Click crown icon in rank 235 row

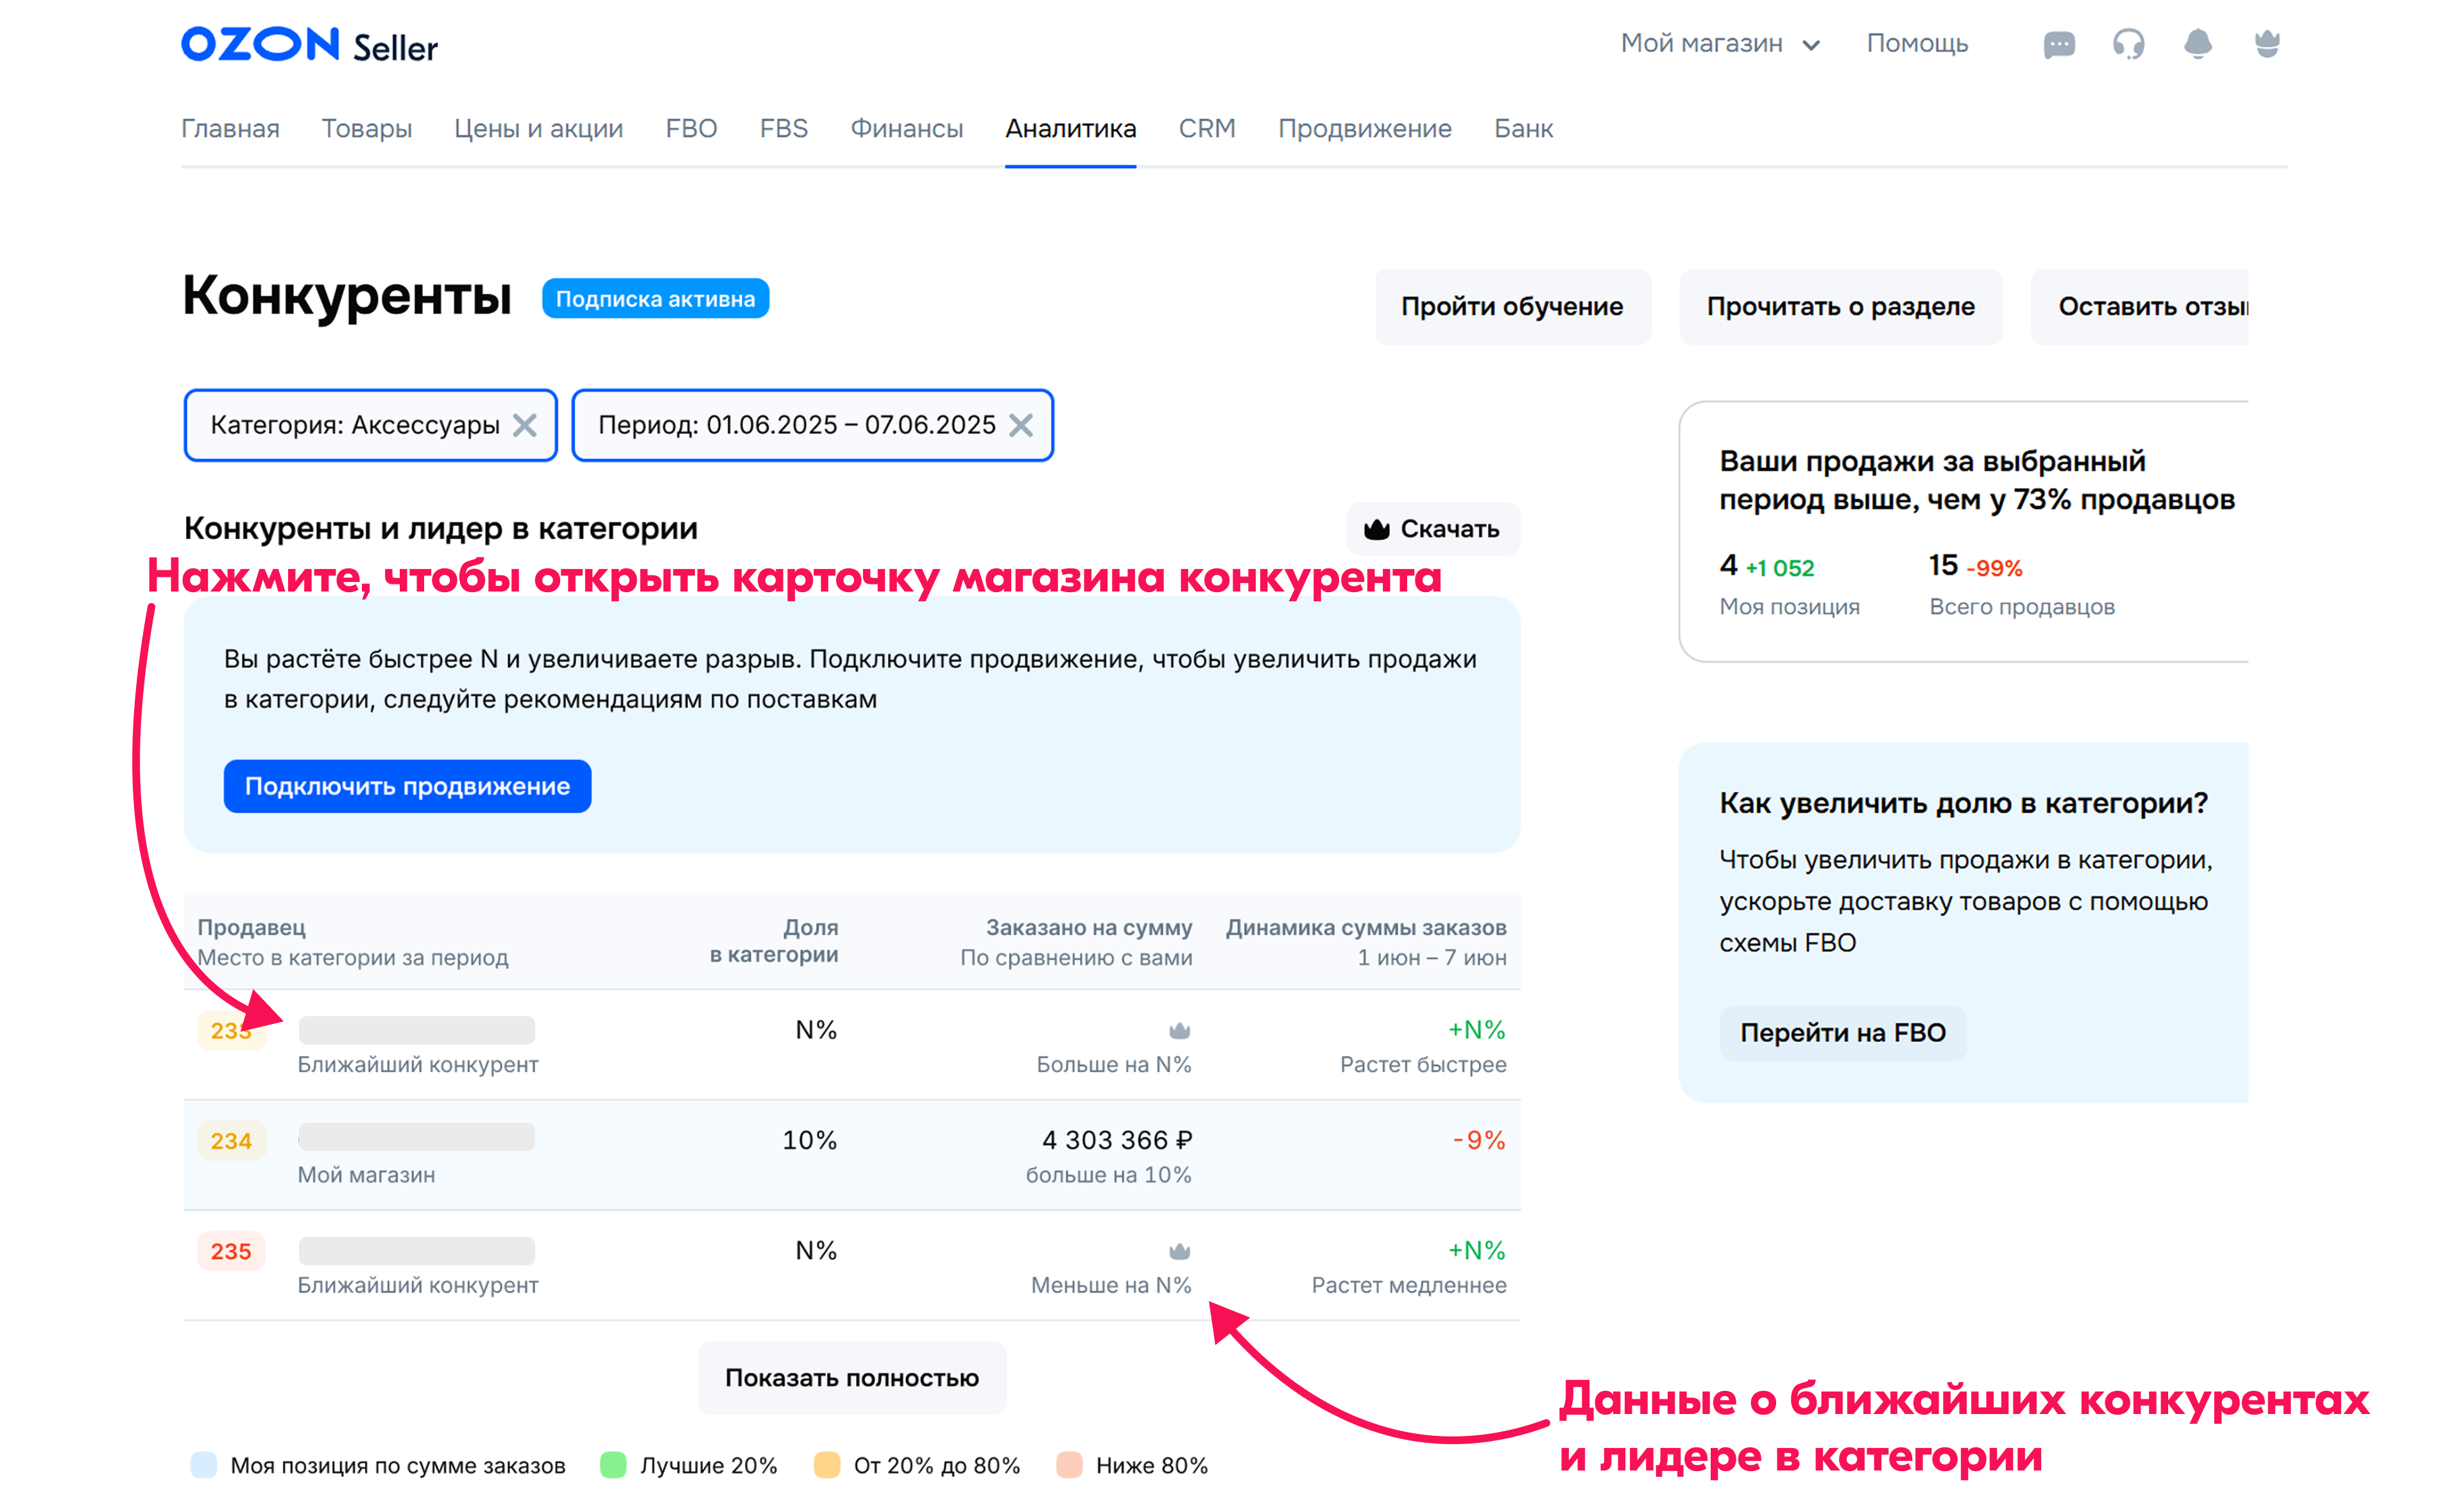pyautogui.click(x=1179, y=1251)
